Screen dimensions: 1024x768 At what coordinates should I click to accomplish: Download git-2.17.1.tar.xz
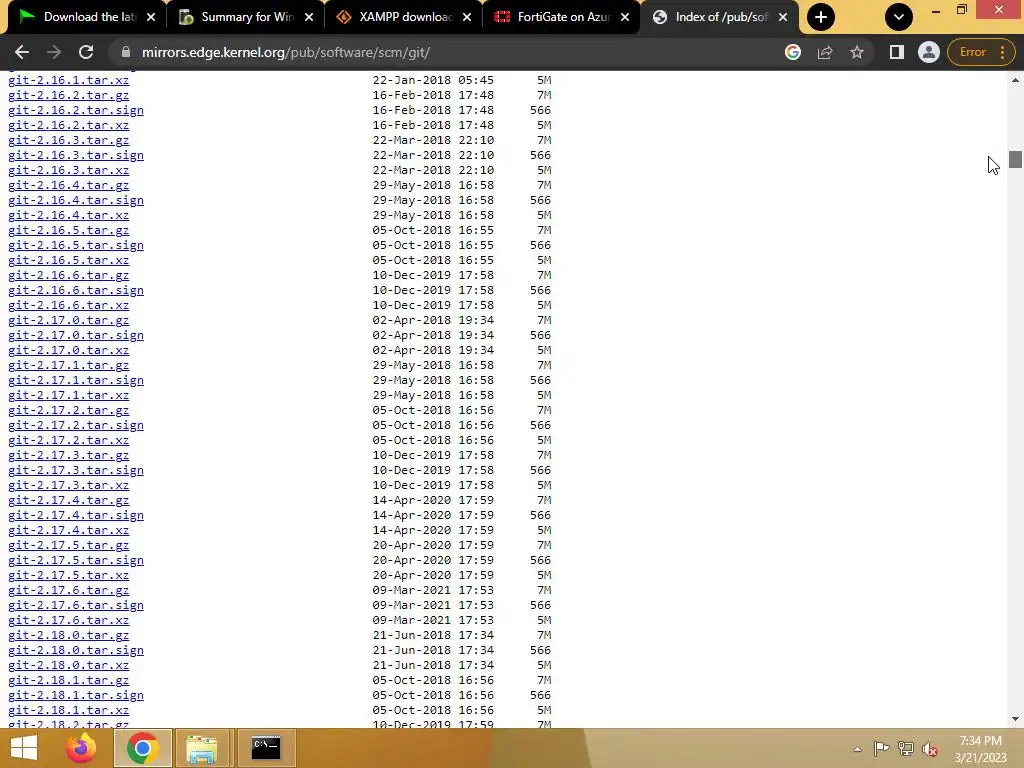point(69,395)
